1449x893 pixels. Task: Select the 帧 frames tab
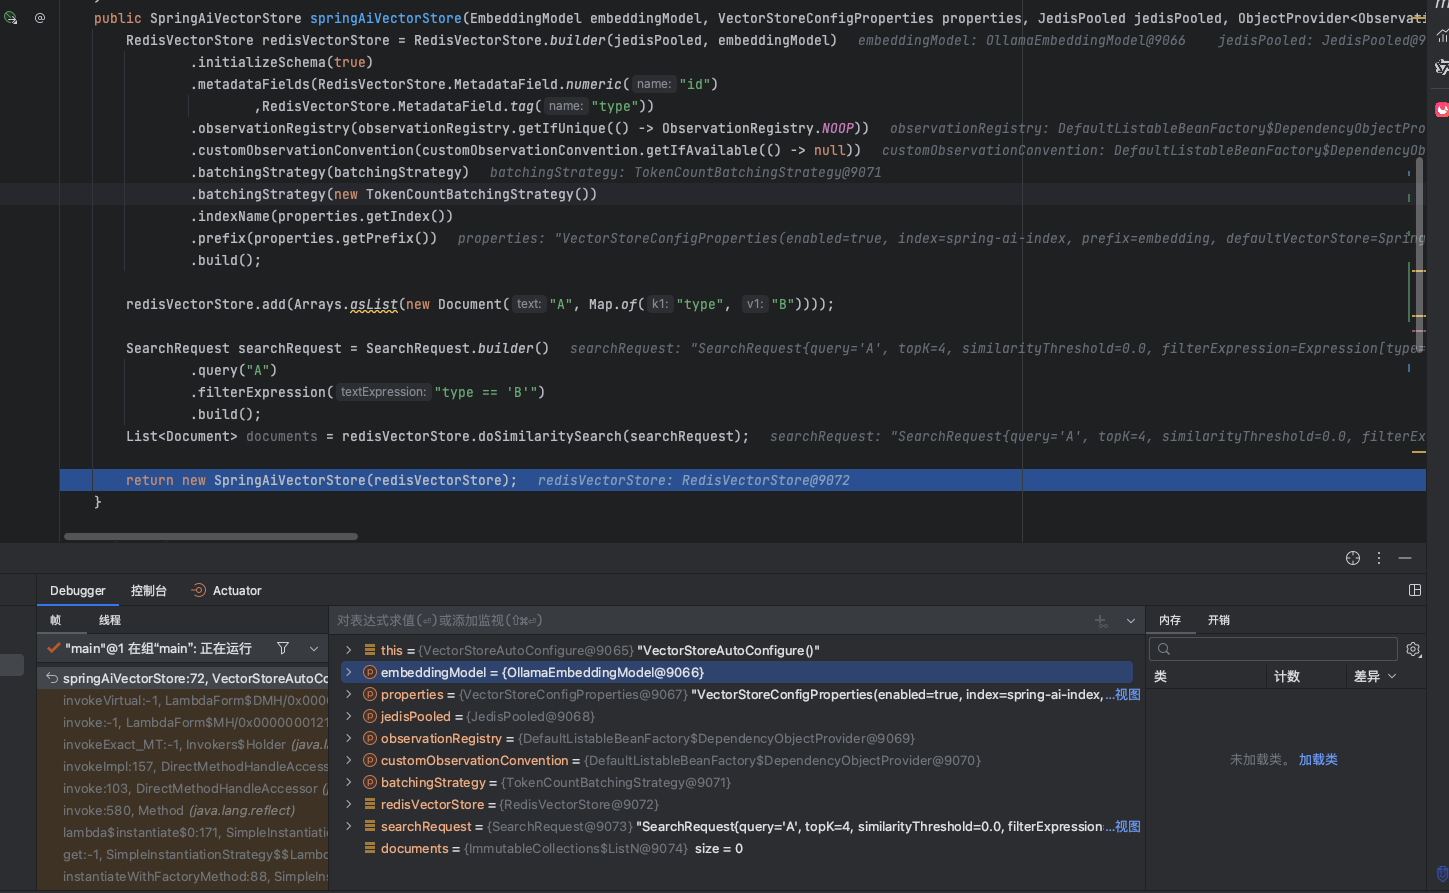(55, 620)
